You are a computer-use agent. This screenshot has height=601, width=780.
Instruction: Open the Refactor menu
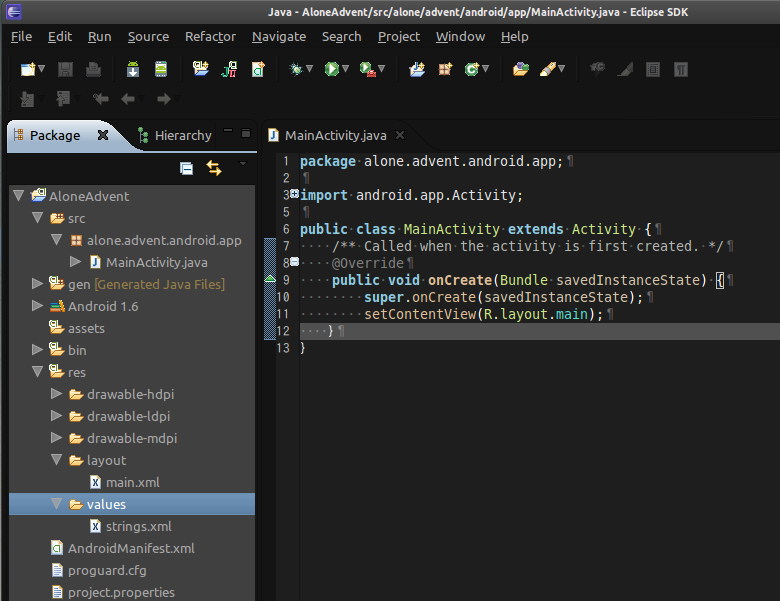click(x=210, y=37)
